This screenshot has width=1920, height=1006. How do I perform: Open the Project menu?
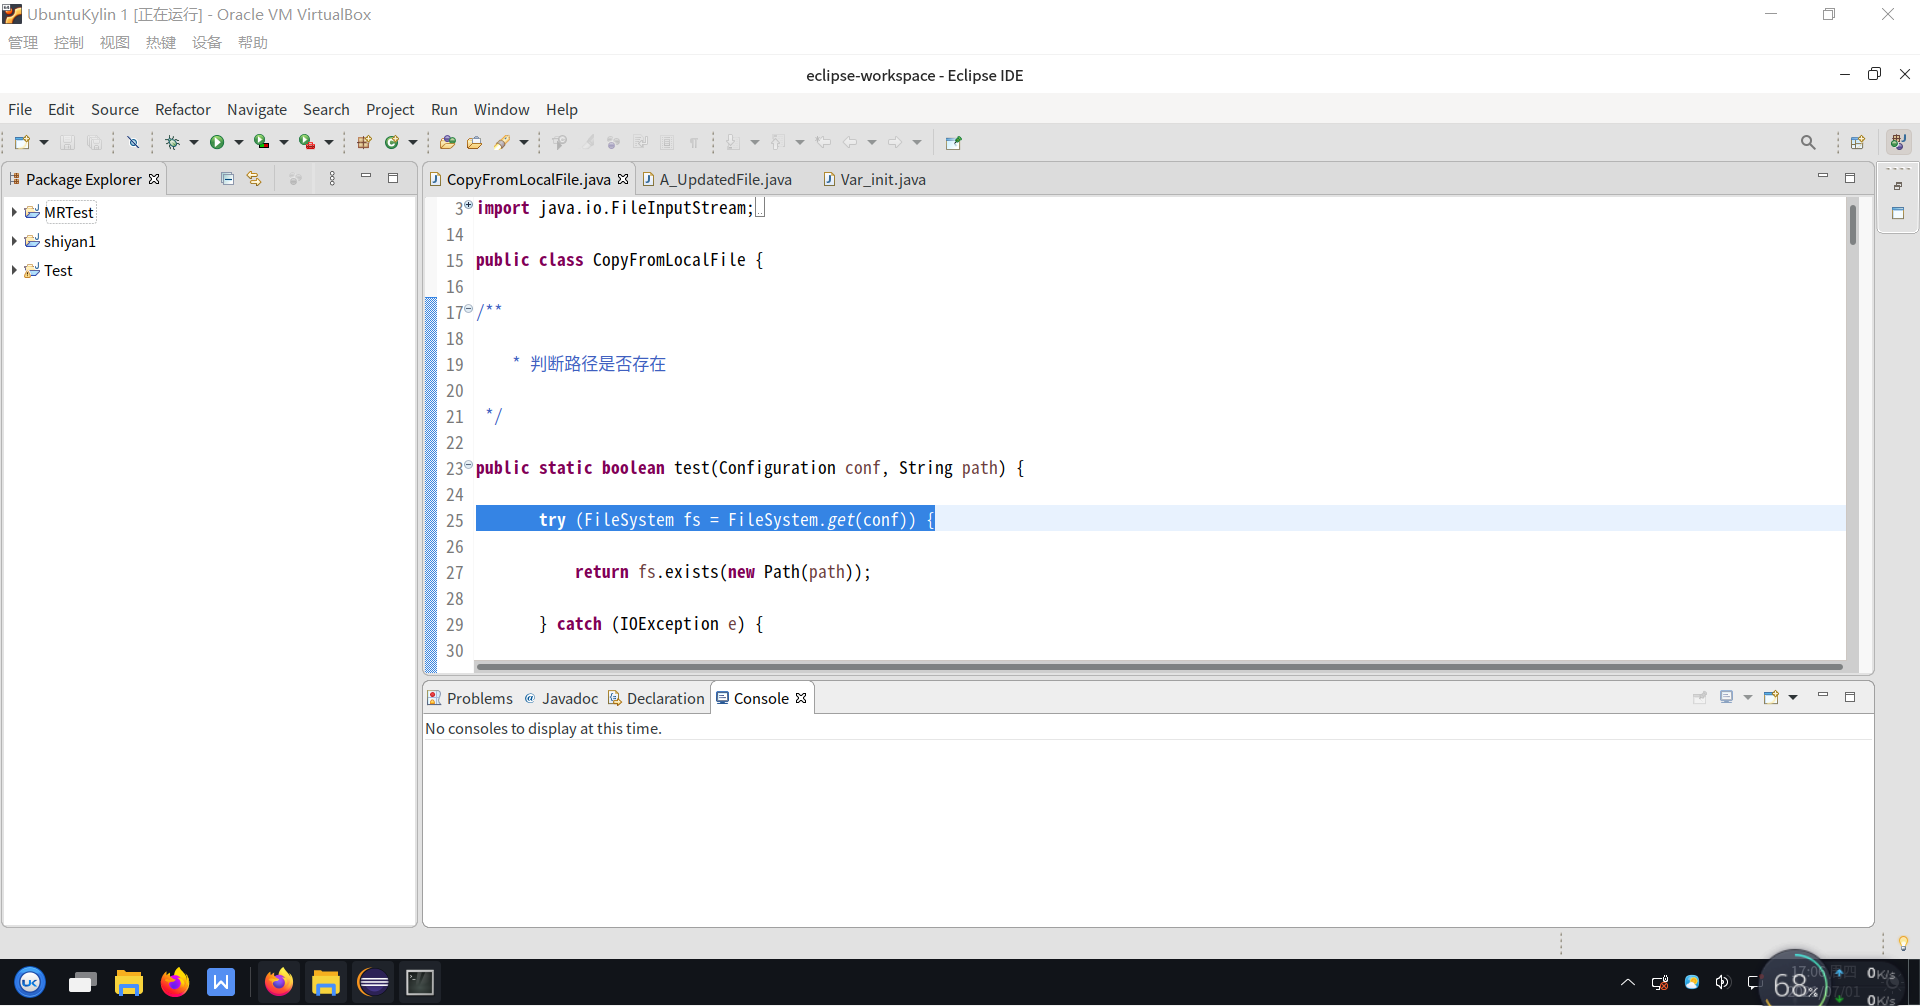390,109
